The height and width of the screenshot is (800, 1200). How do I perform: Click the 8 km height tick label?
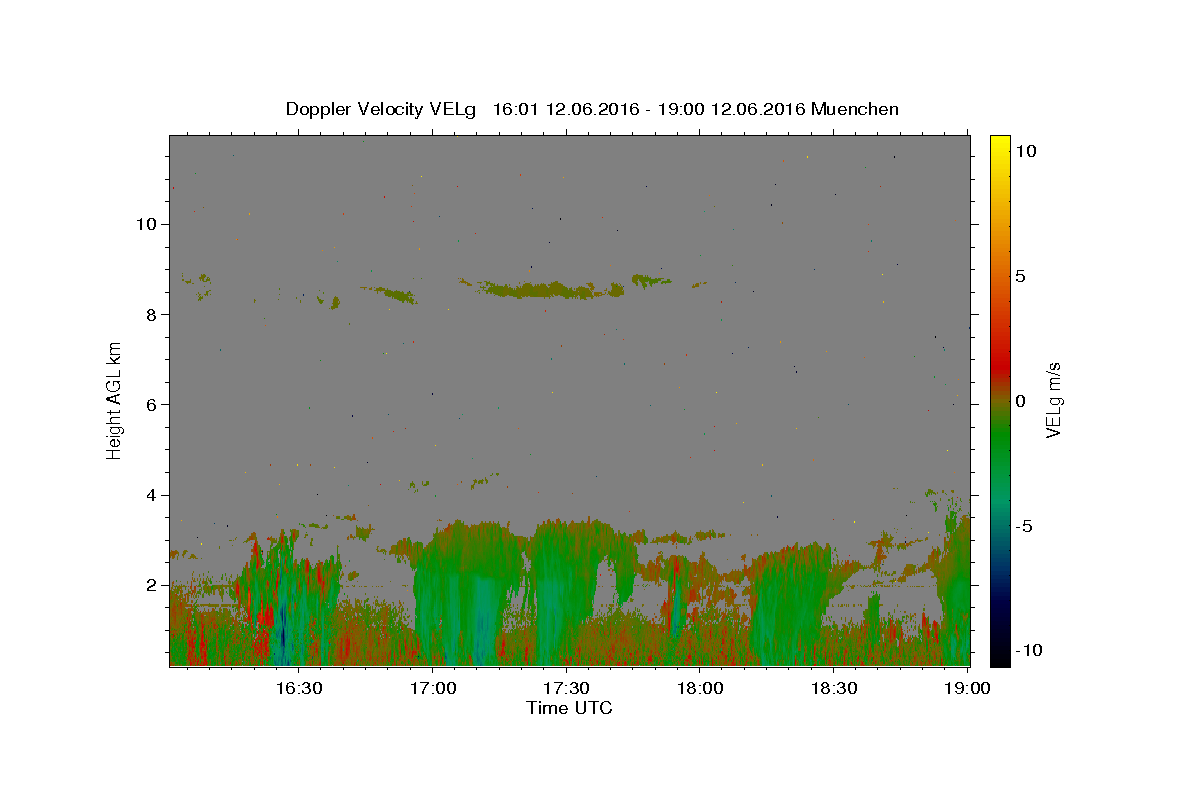pos(150,314)
